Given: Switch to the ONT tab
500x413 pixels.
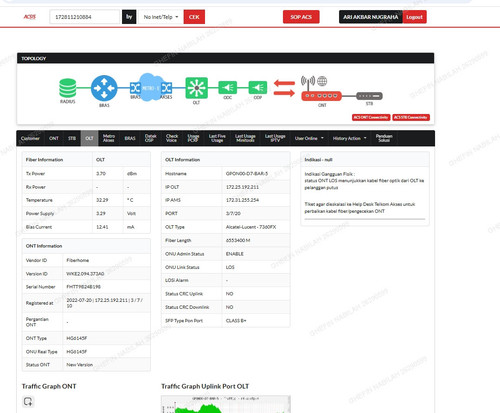Looking at the screenshot, I should tap(54, 138).
